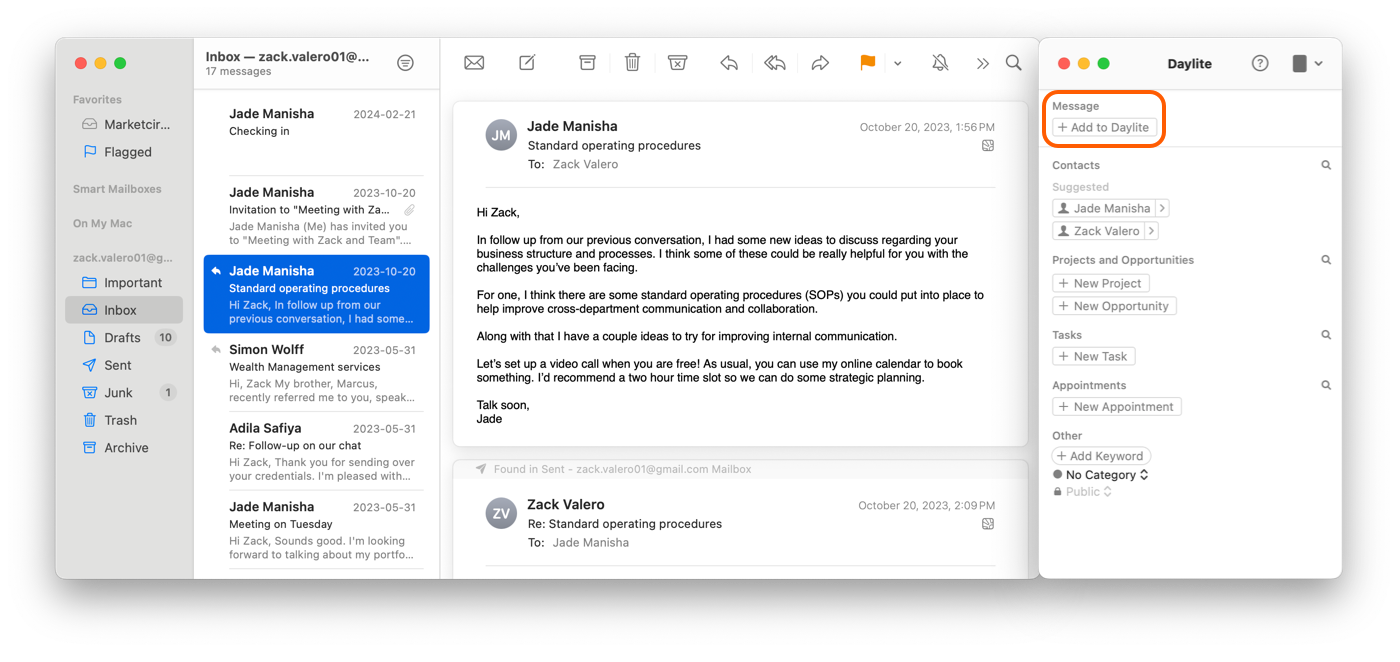
Task: Open the Daylite color panel menu
Action: coord(1307,63)
